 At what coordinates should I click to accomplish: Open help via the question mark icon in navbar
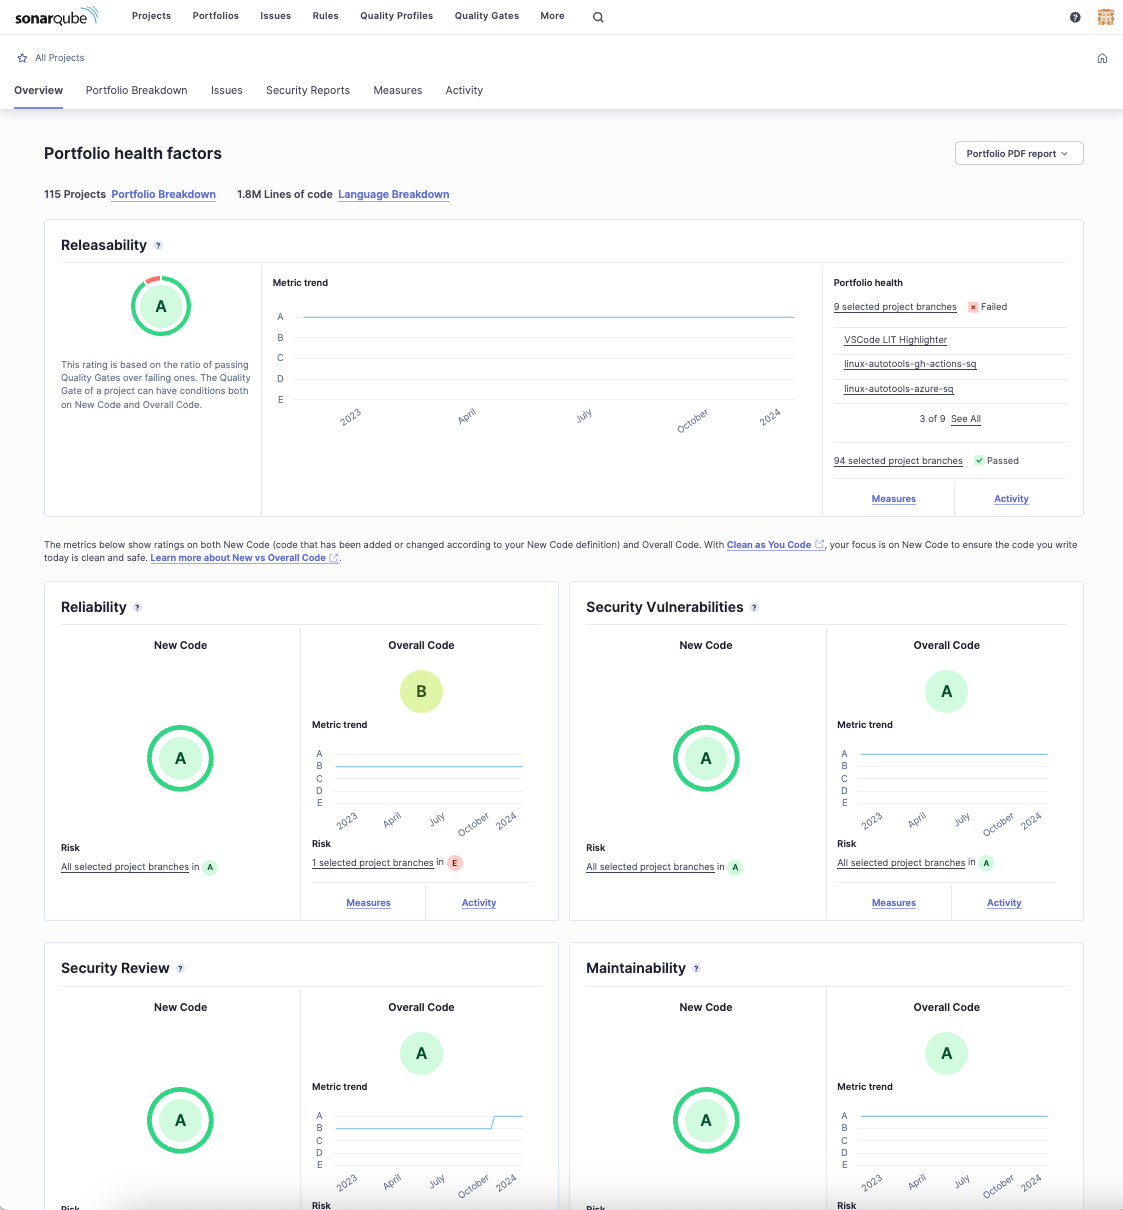click(x=1075, y=17)
